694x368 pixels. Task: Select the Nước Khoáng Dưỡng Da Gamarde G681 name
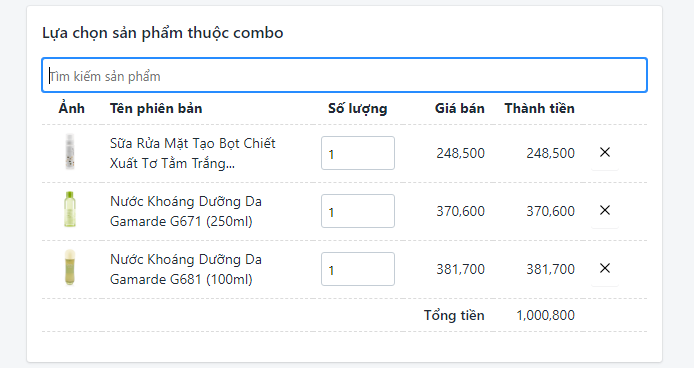[x=186, y=269]
